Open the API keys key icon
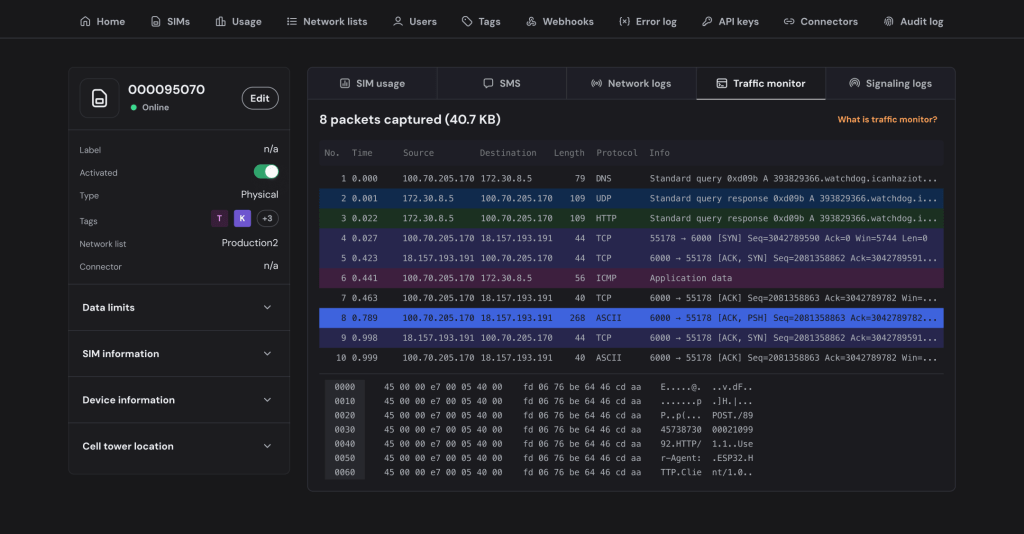Screen dimensions: 1024x534 (x=707, y=22)
